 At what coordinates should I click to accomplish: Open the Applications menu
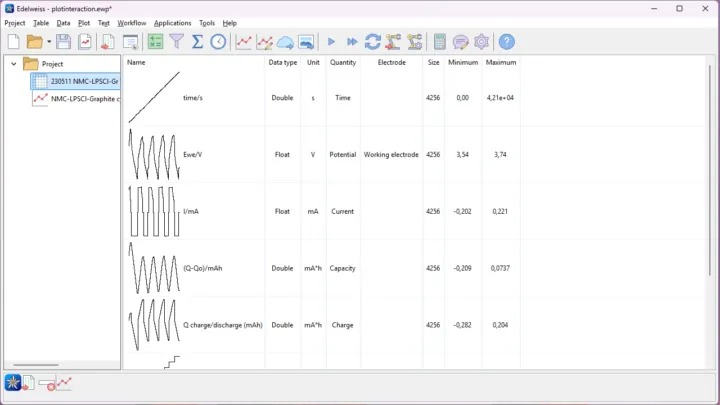[x=172, y=23]
